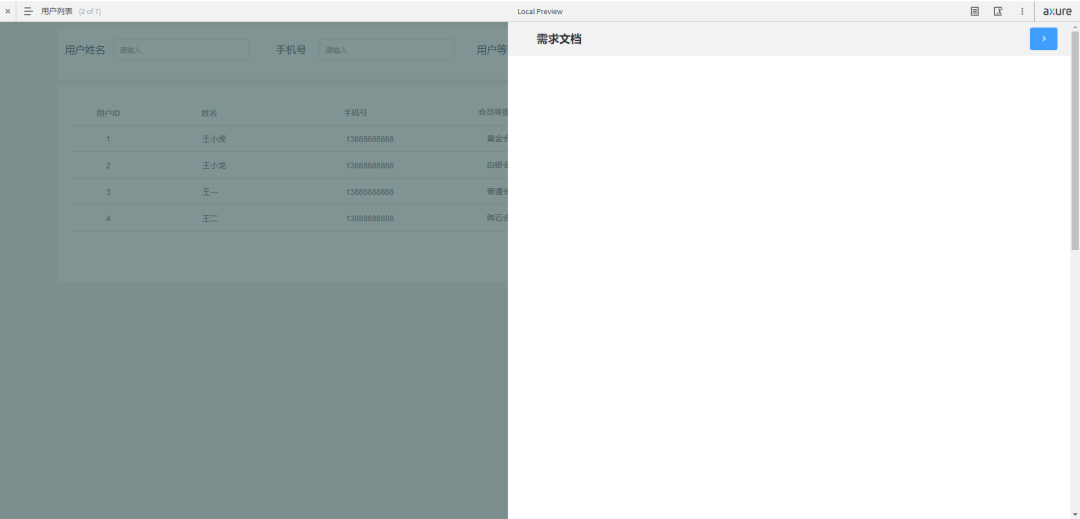
Task: Click the 需求文档 panel heading
Action: [x=559, y=39]
